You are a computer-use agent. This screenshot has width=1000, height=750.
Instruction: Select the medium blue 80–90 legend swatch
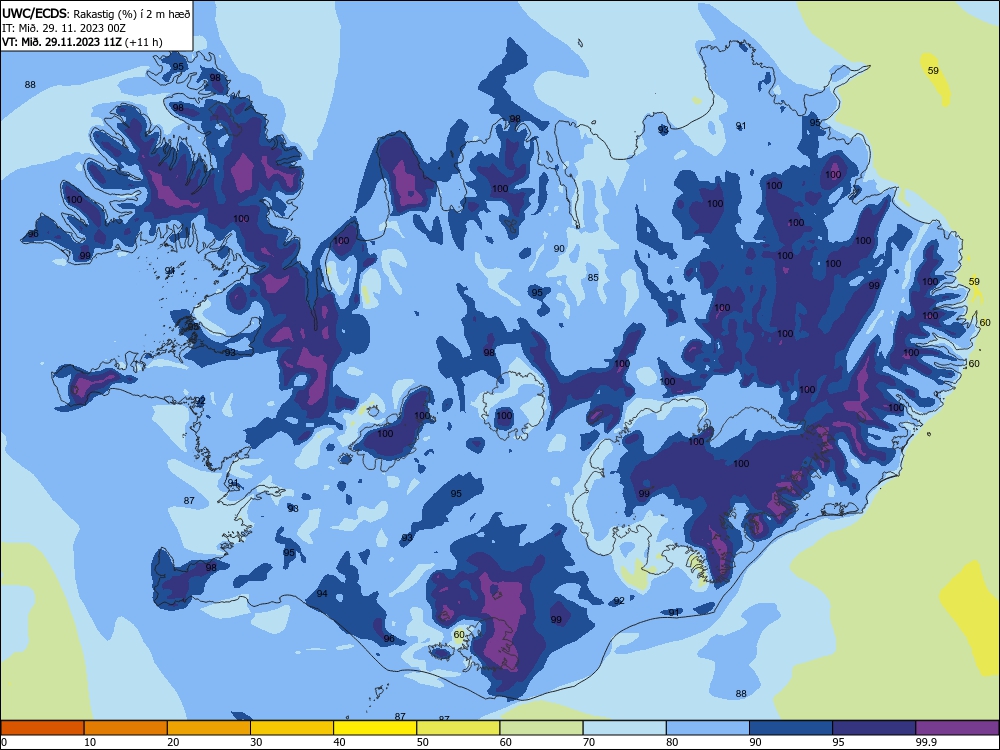point(708,728)
